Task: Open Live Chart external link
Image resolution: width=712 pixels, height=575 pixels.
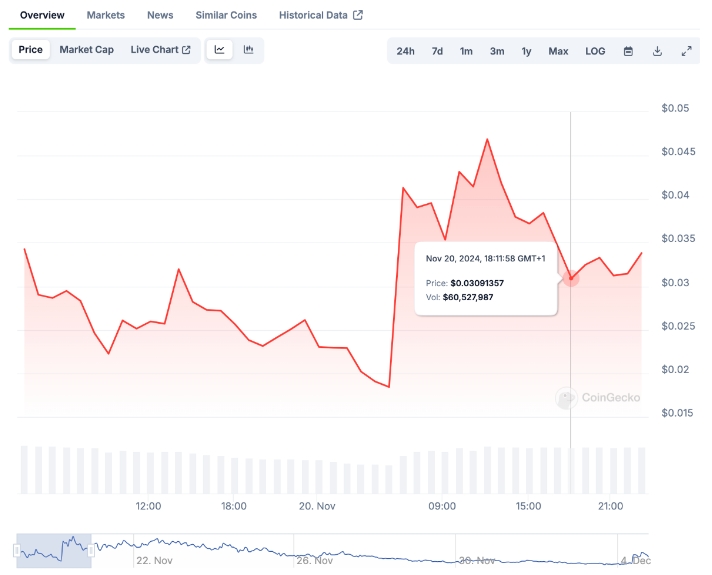Action: (x=160, y=50)
